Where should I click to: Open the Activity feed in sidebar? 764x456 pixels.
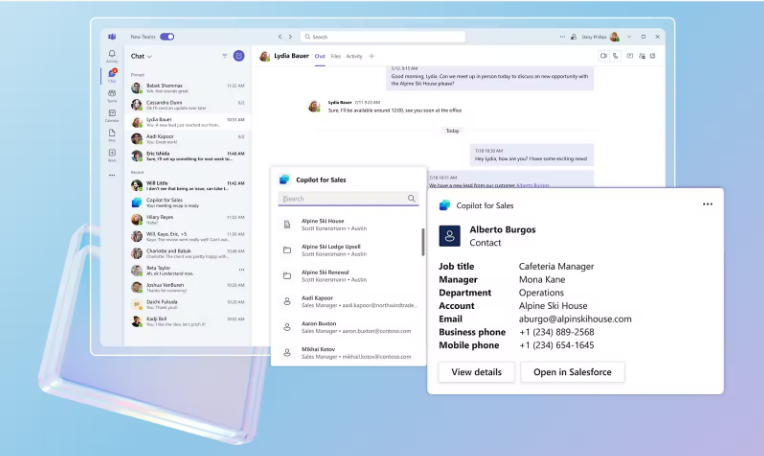(112, 56)
